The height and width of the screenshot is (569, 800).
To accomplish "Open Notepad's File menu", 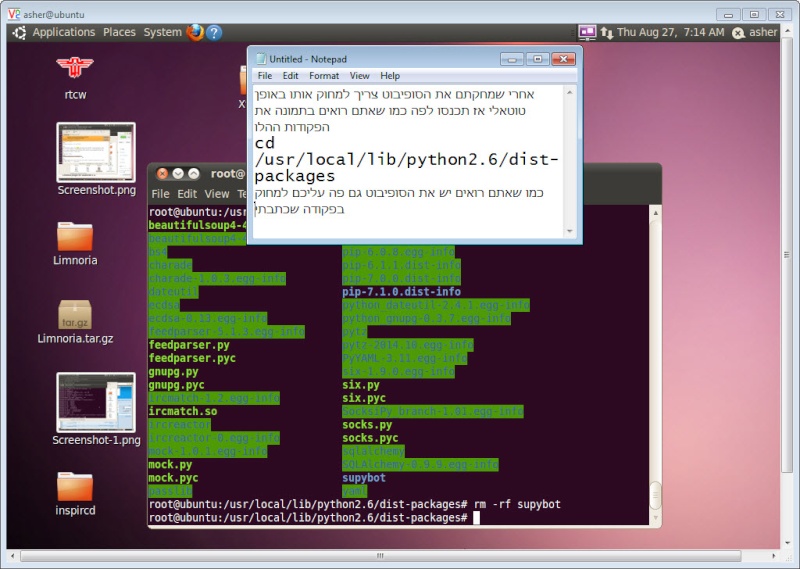I will [x=265, y=76].
